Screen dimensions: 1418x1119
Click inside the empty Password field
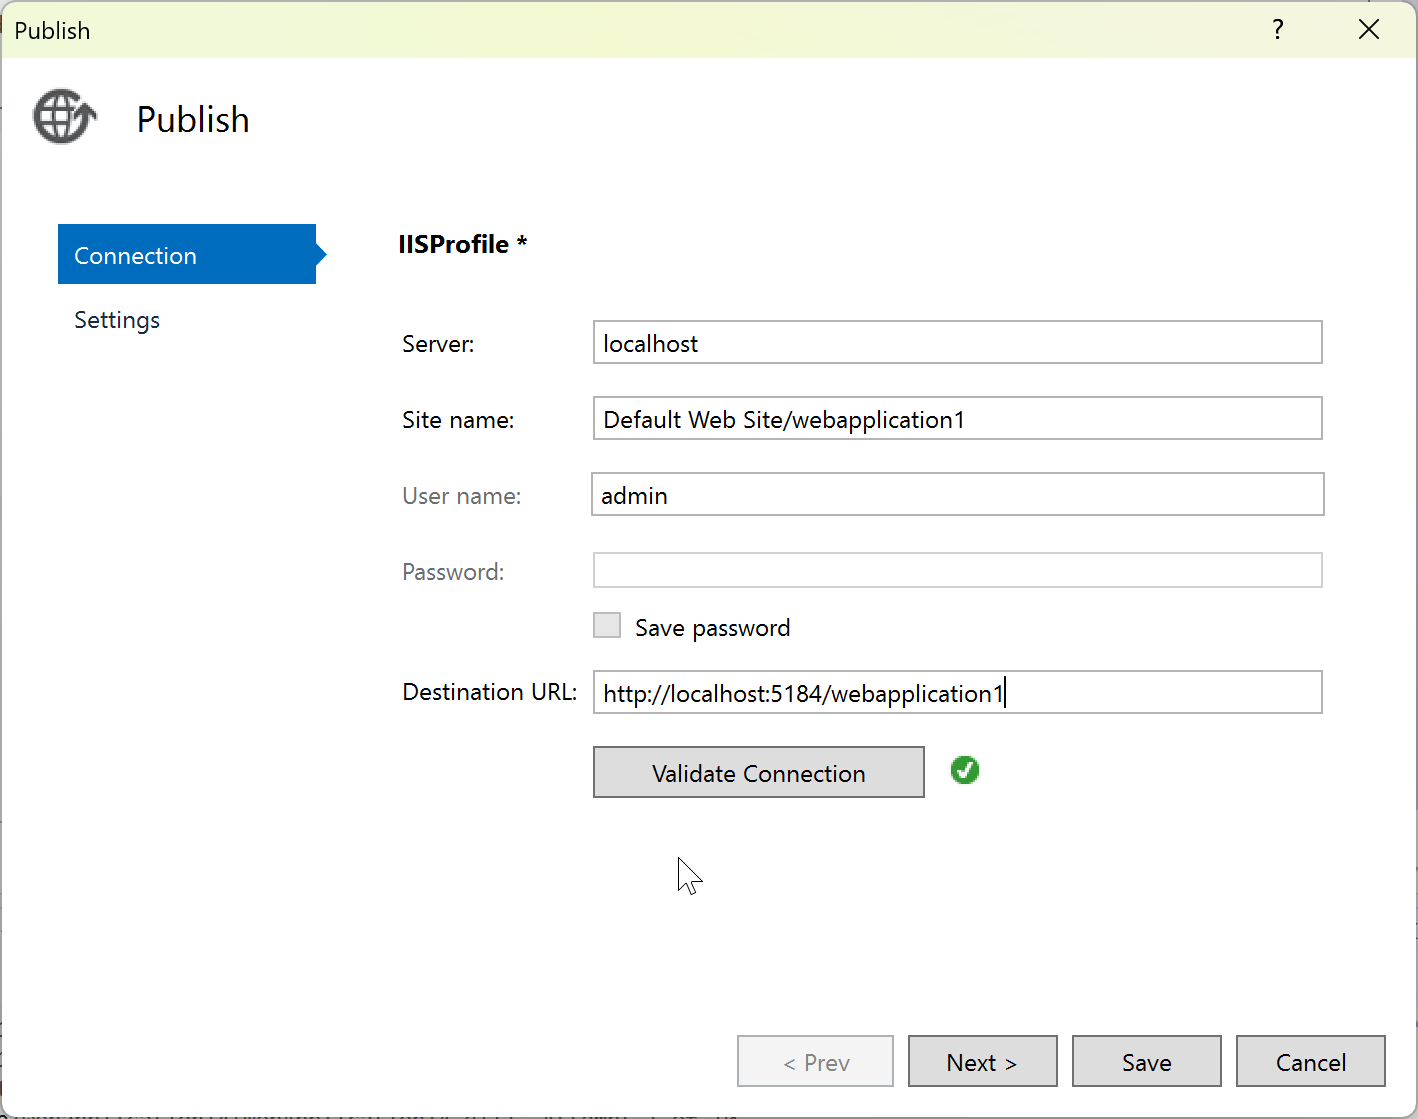[x=956, y=570]
